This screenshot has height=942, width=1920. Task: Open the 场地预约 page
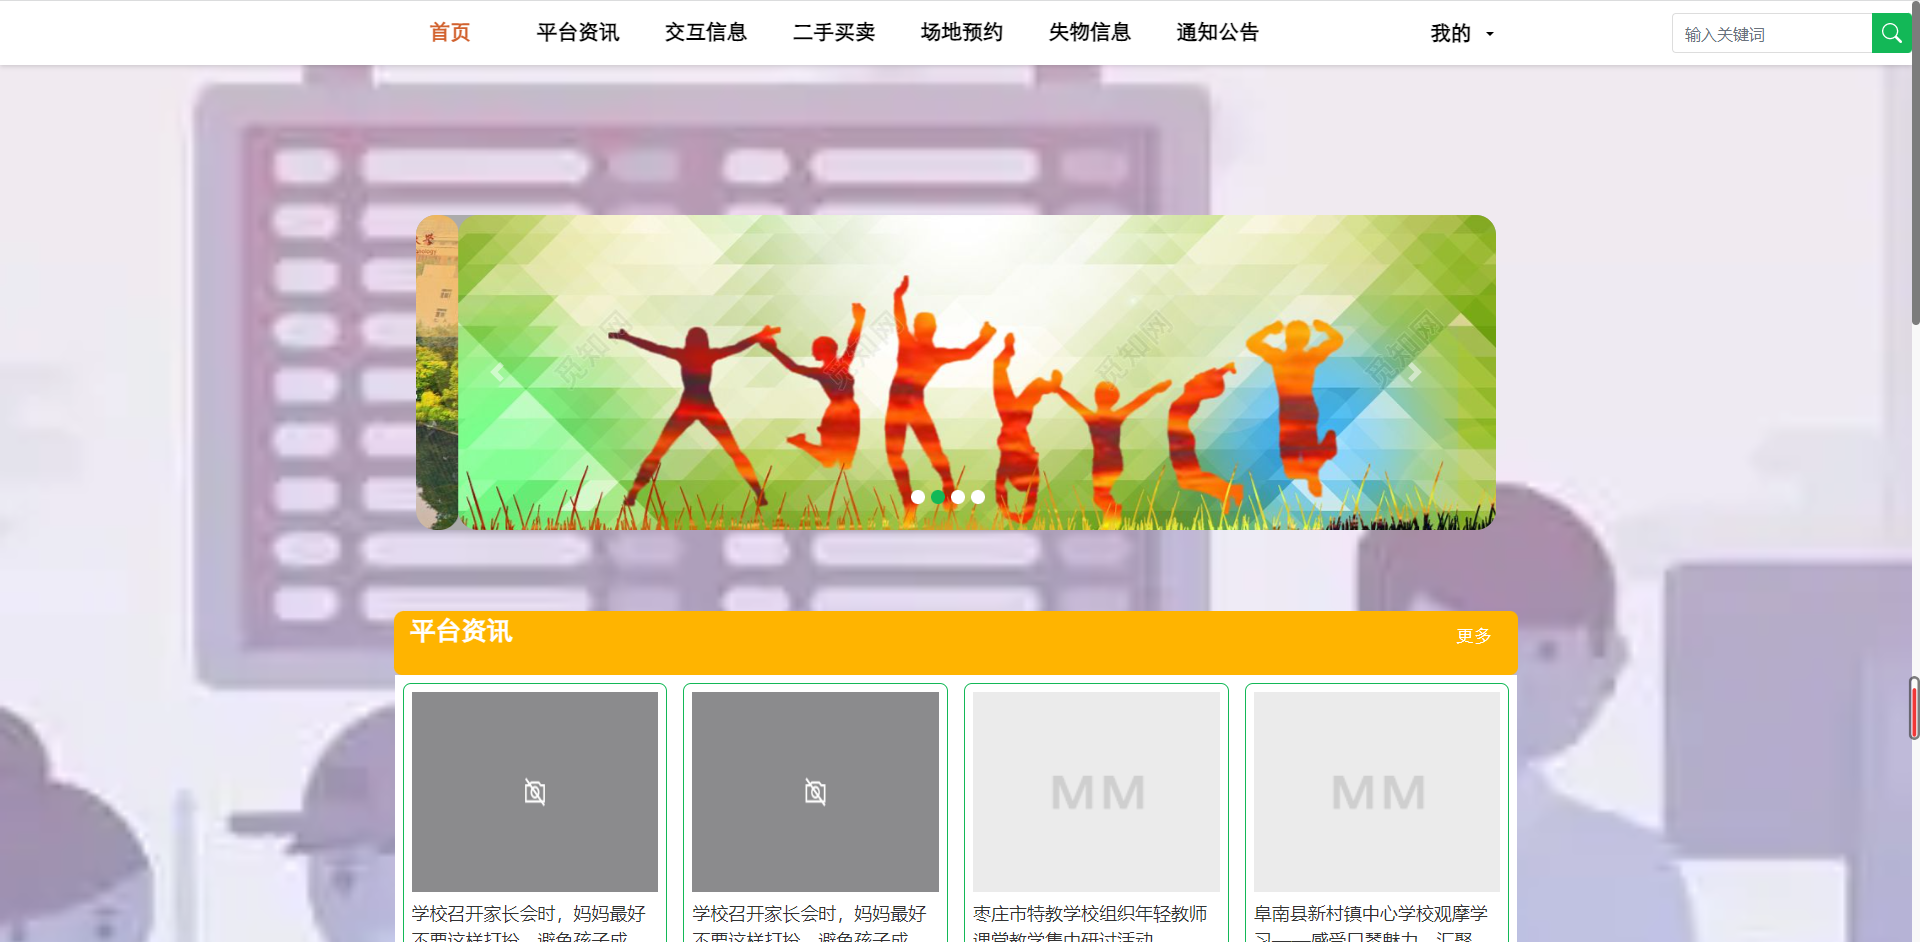(x=961, y=31)
